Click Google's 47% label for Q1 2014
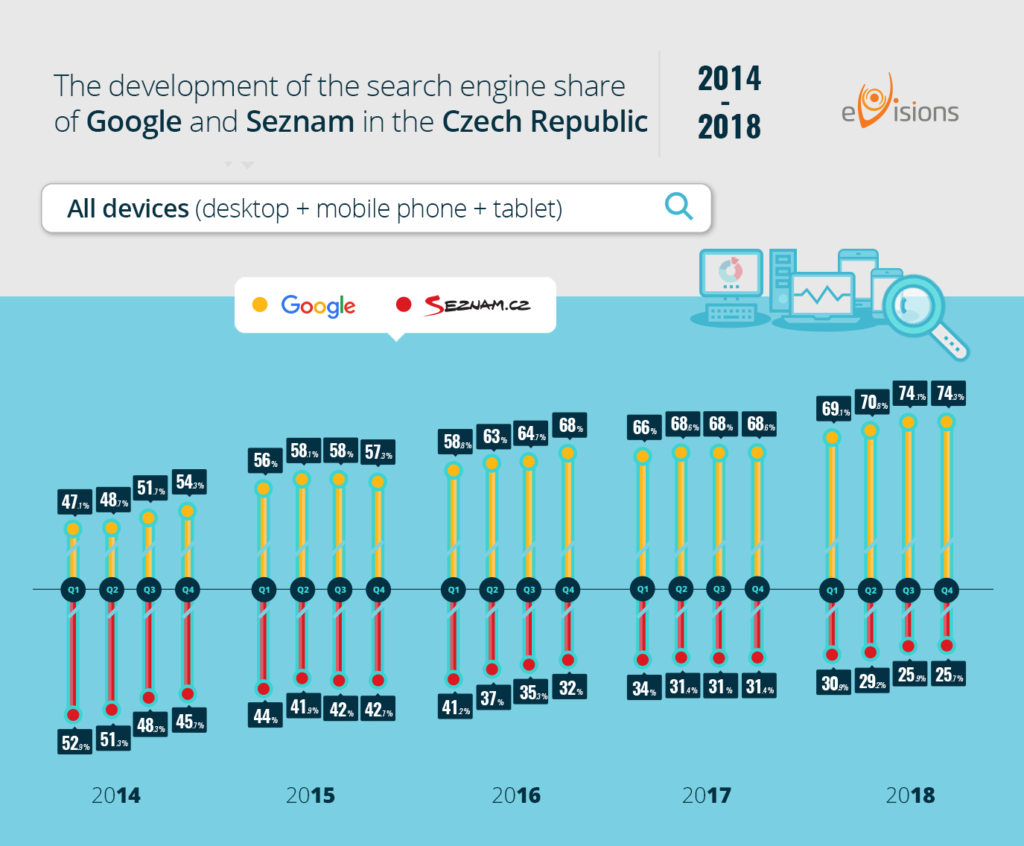 click(75, 502)
